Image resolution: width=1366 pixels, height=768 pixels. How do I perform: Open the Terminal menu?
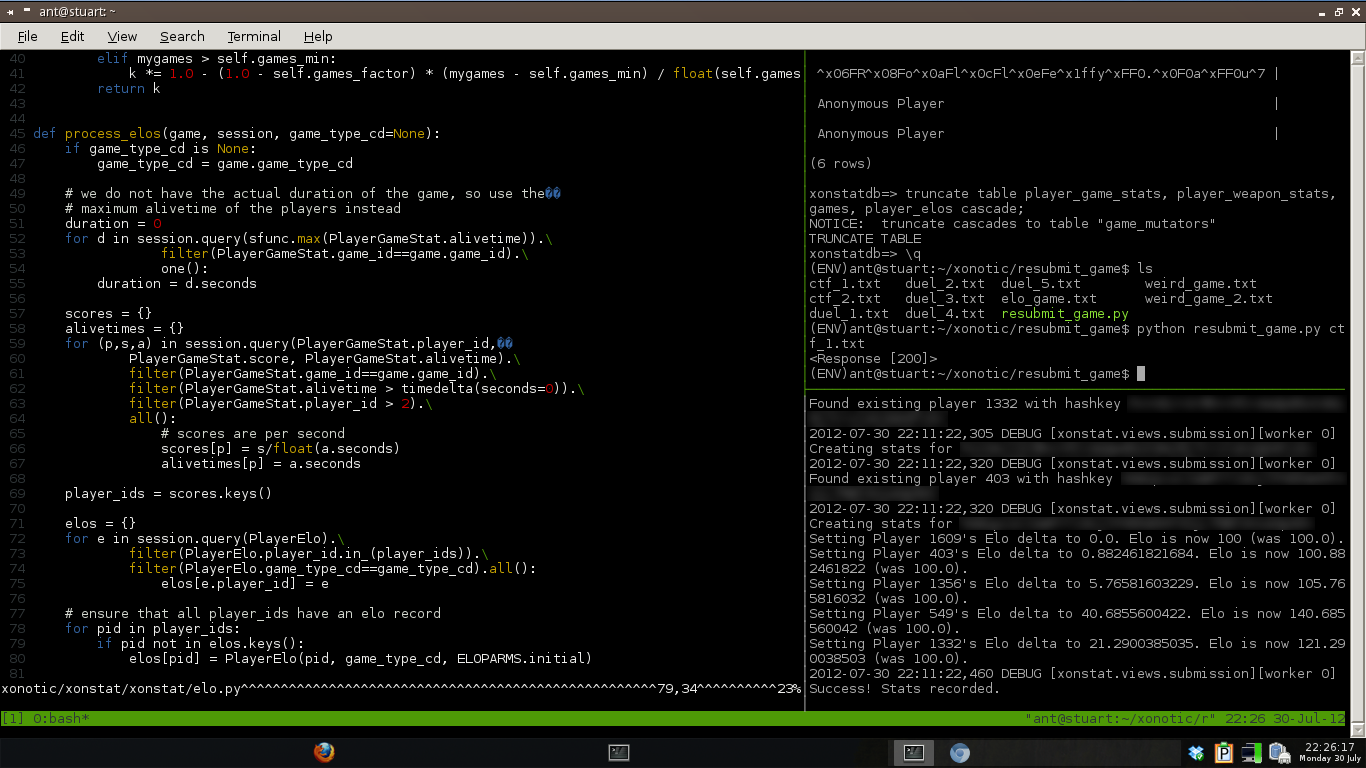pos(254,36)
